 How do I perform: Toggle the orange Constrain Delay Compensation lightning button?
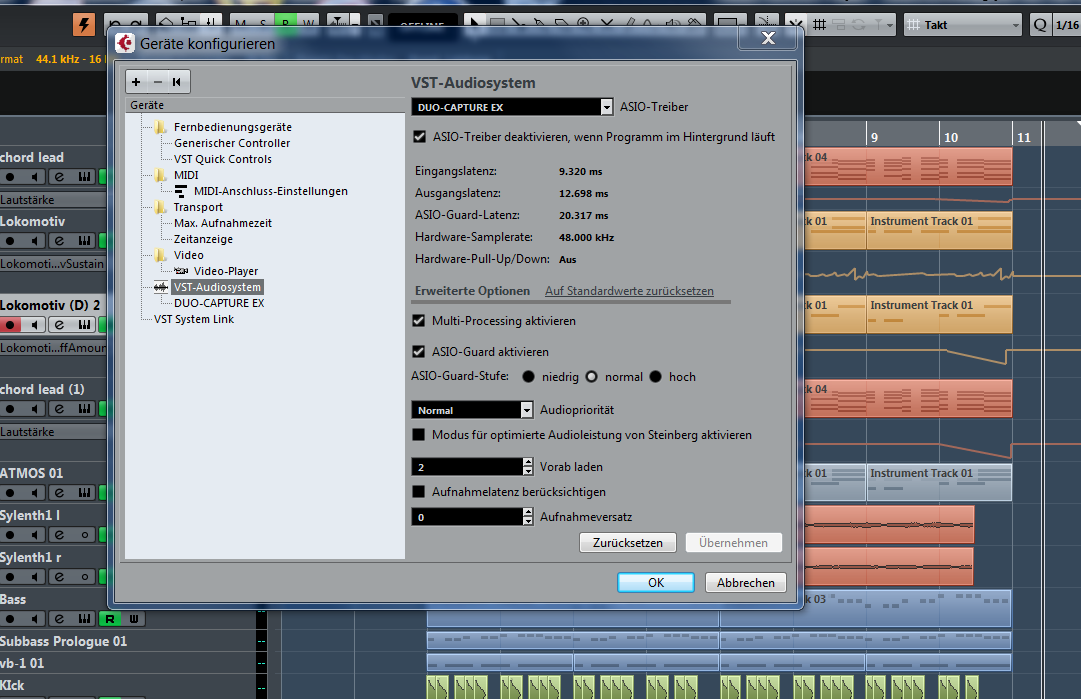point(83,26)
